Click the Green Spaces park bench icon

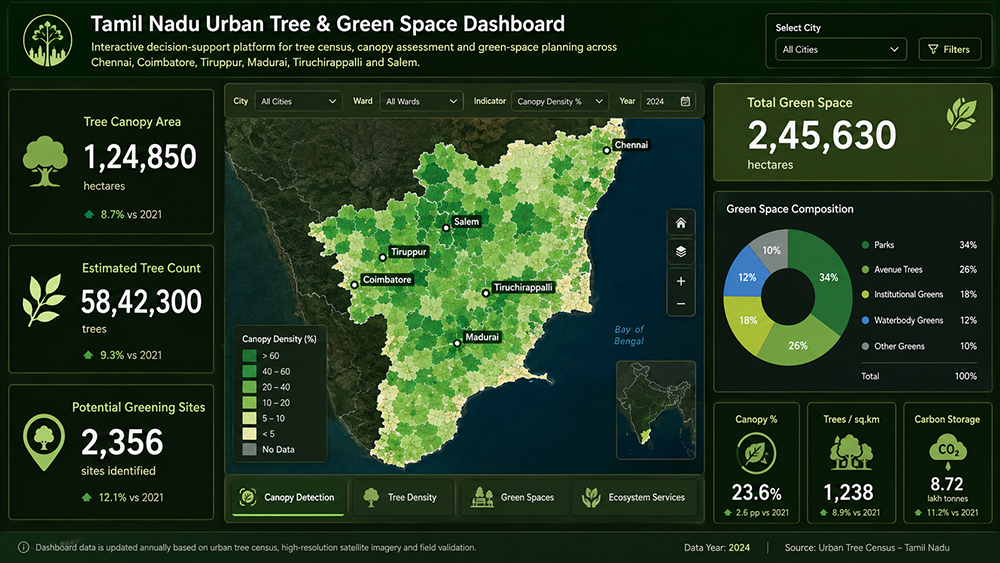[x=482, y=497]
